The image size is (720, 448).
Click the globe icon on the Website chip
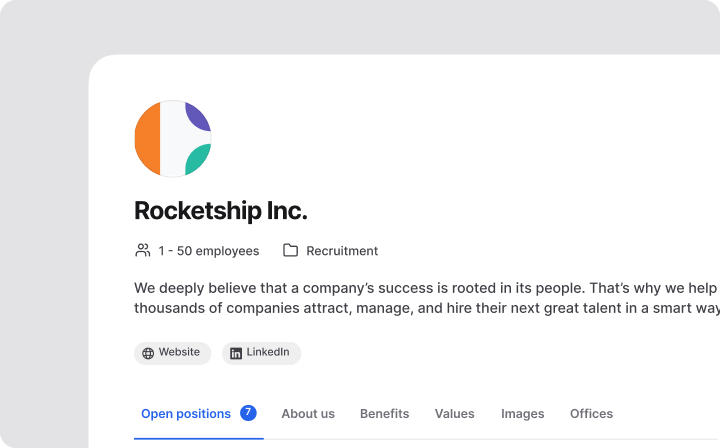pos(148,353)
